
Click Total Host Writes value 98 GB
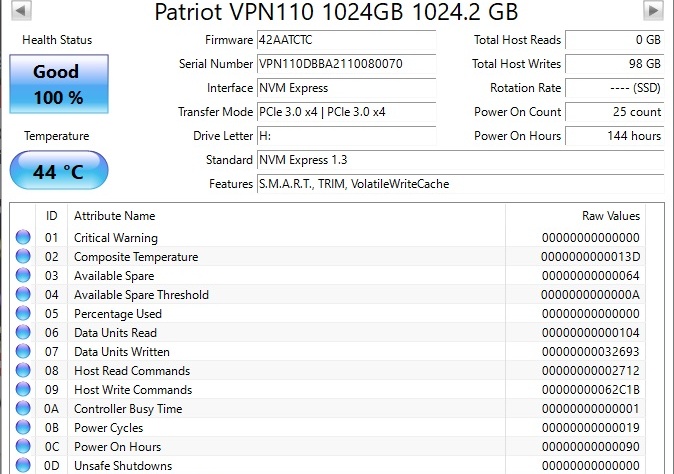pos(615,64)
